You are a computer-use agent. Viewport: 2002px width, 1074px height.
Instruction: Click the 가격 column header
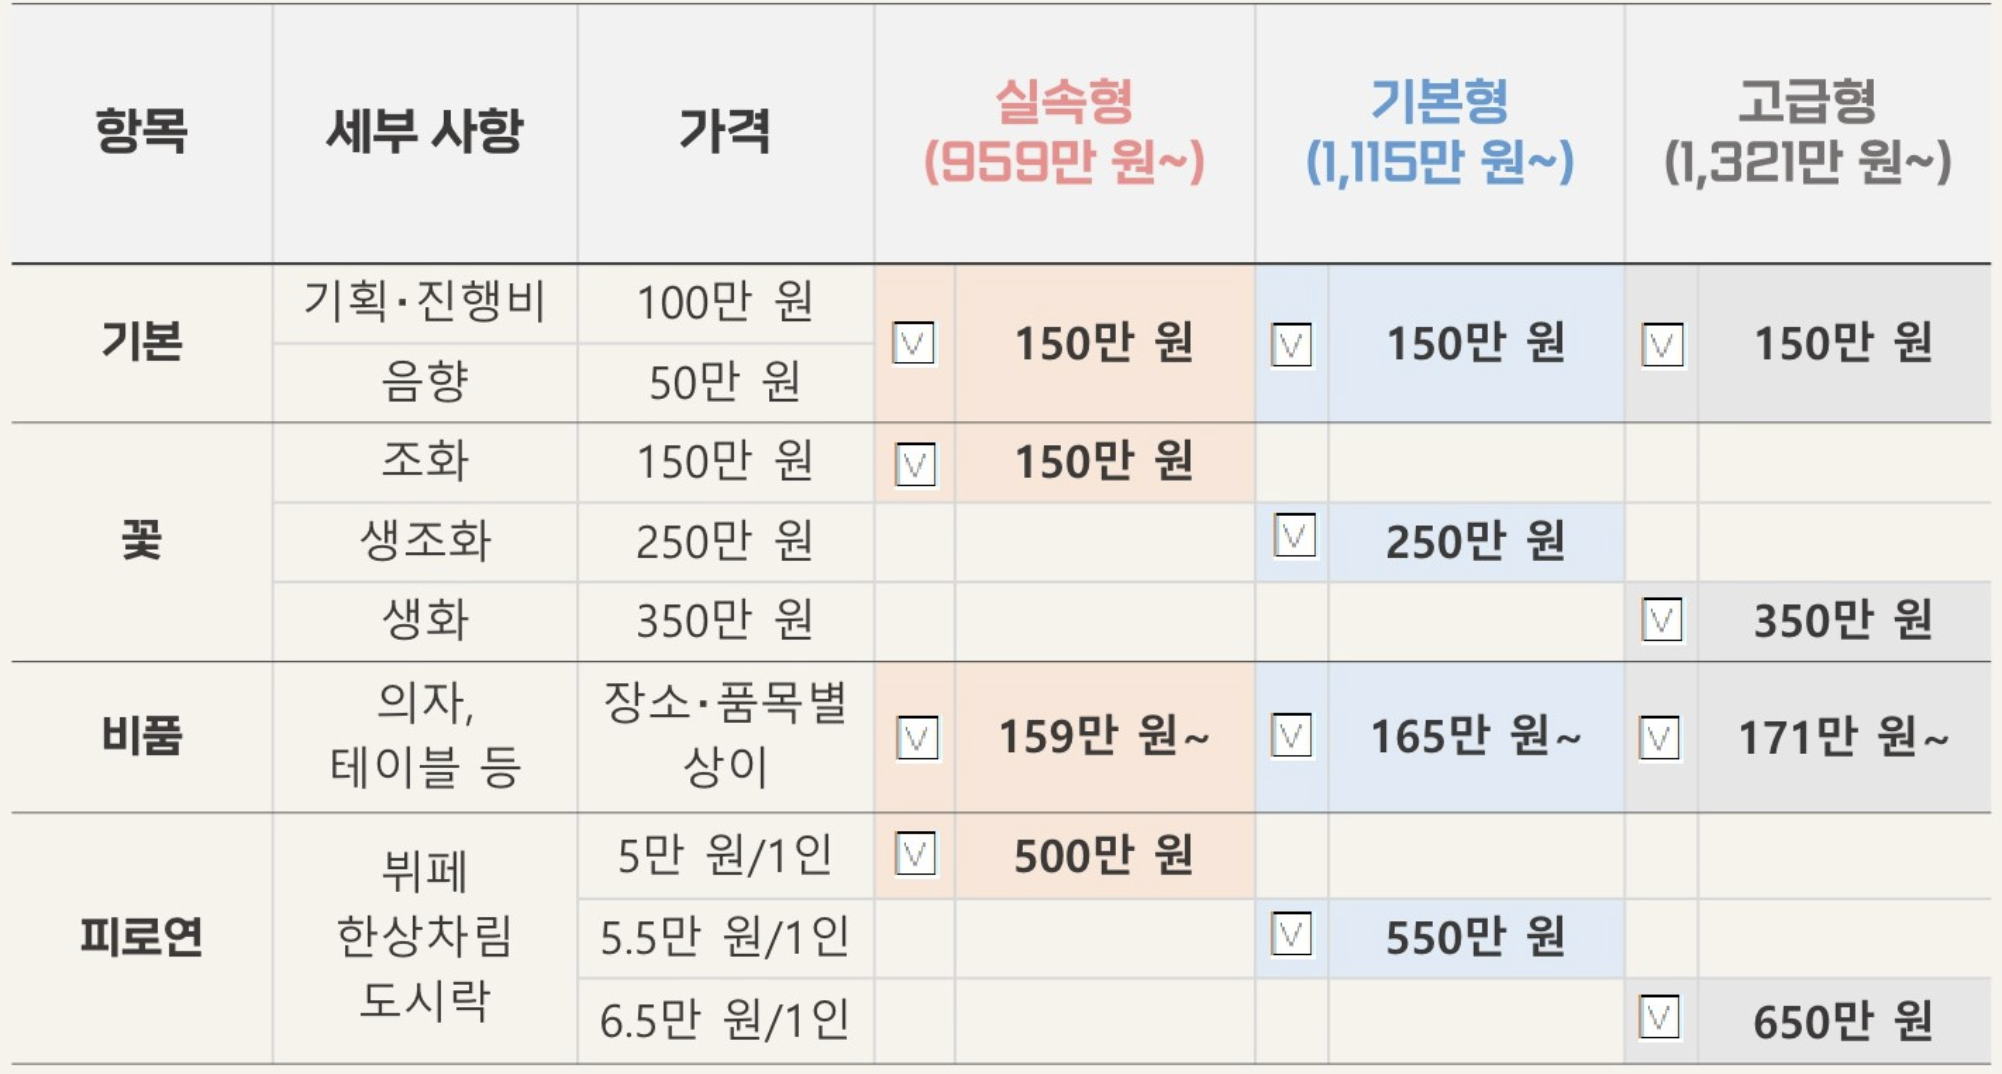coord(725,132)
